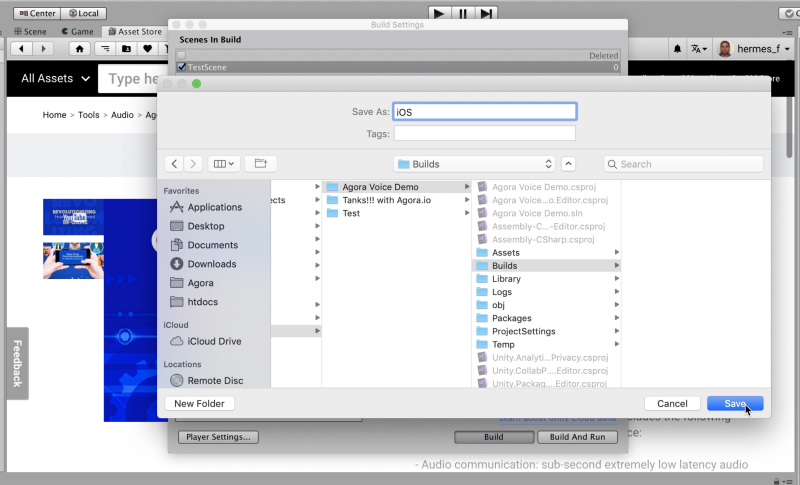Step one frame forward in Unity
Screen dimensions: 800x485
pos(486,13)
